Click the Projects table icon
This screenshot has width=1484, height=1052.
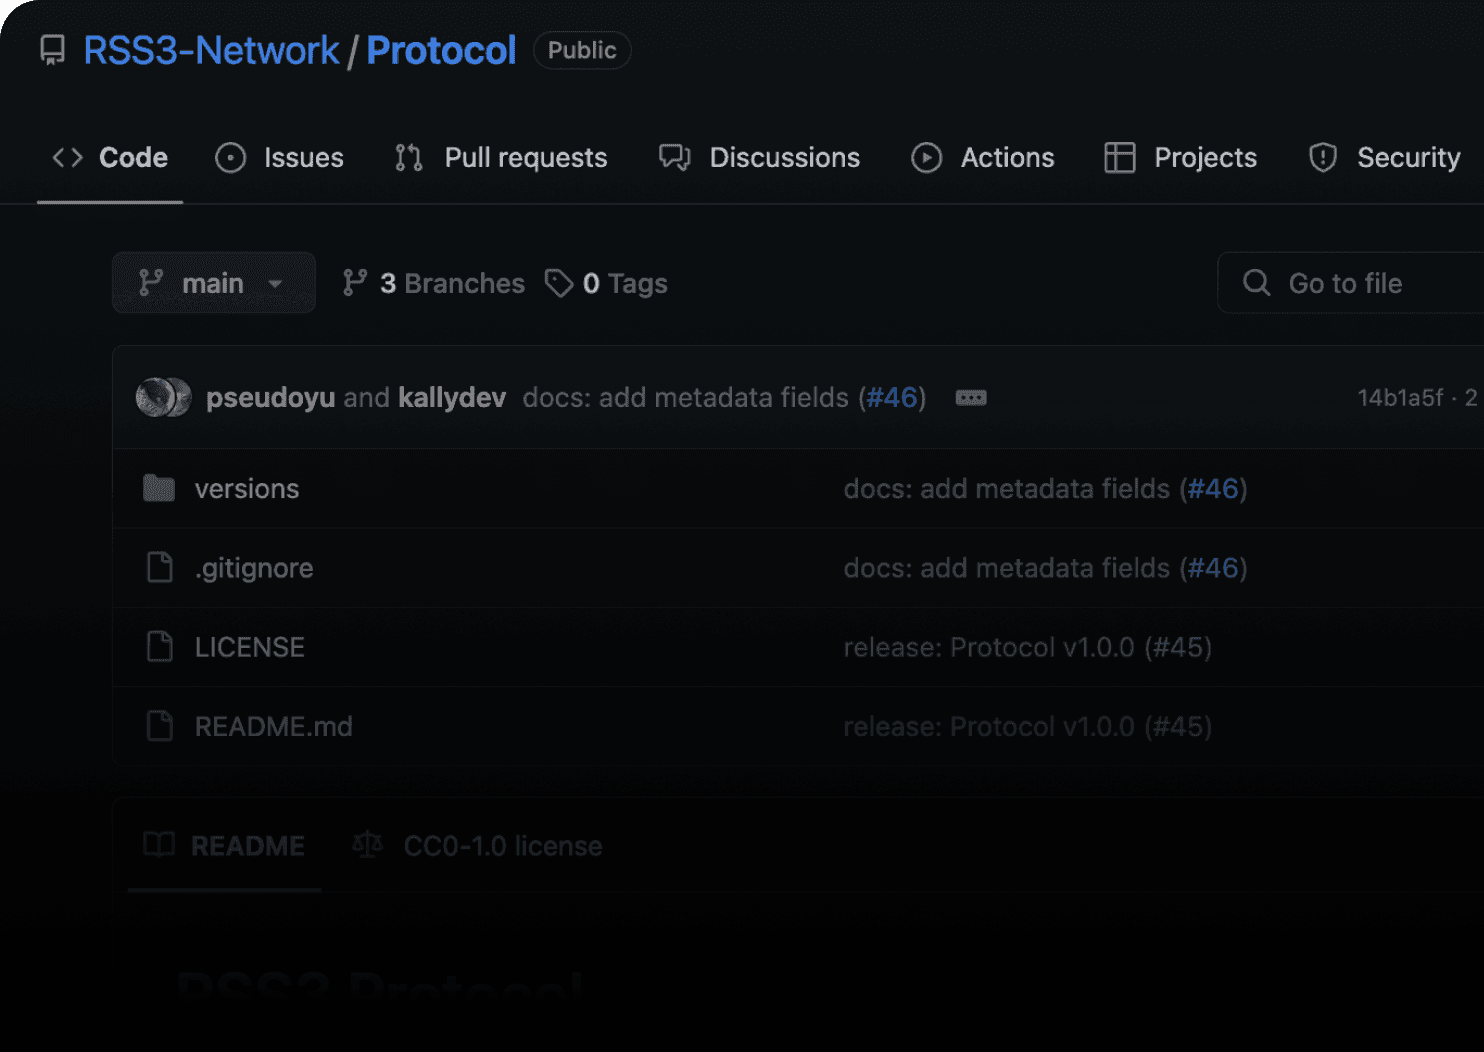pyautogui.click(x=1120, y=157)
